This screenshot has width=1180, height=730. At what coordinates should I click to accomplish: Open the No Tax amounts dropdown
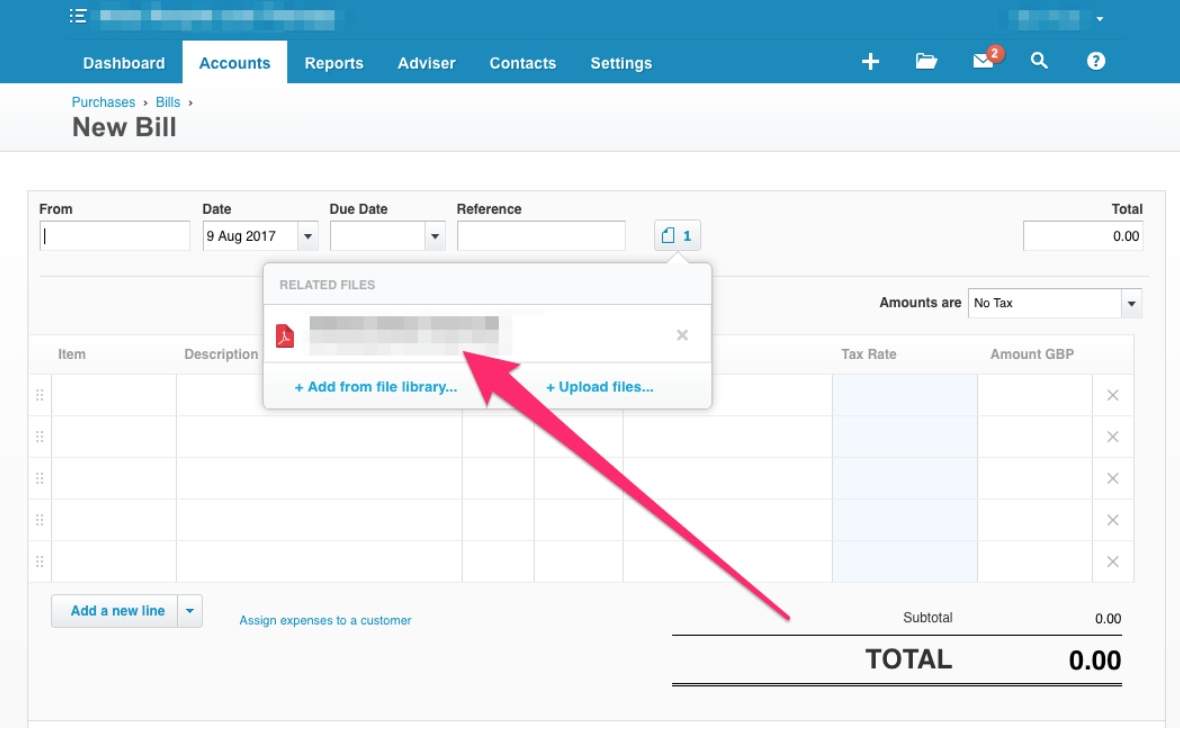click(x=1131, y=303)
